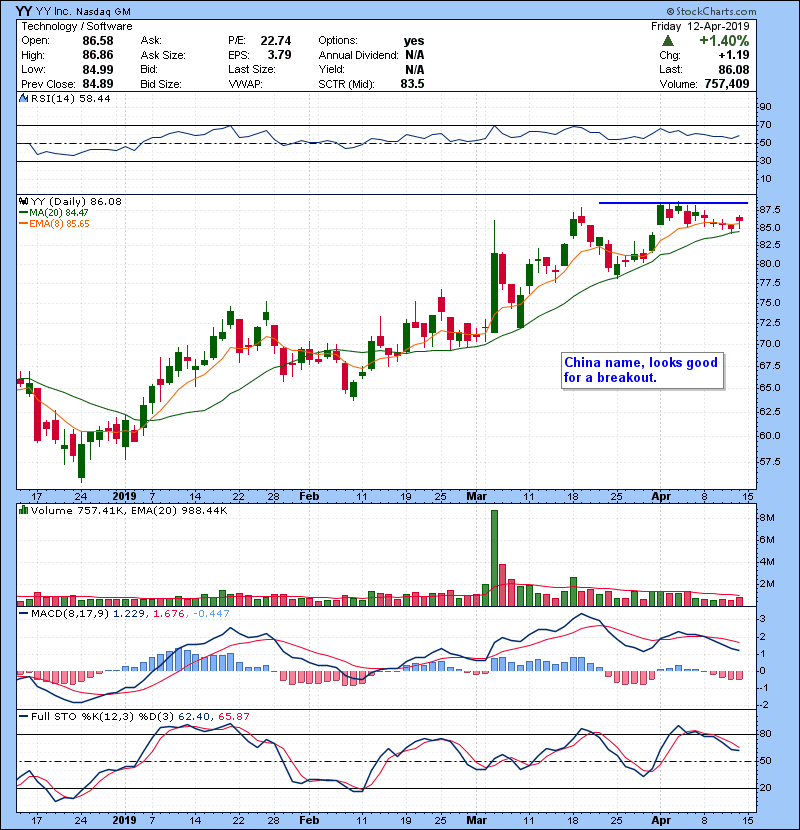Click the RSI(14) 58.44 label

click(70, 98)
